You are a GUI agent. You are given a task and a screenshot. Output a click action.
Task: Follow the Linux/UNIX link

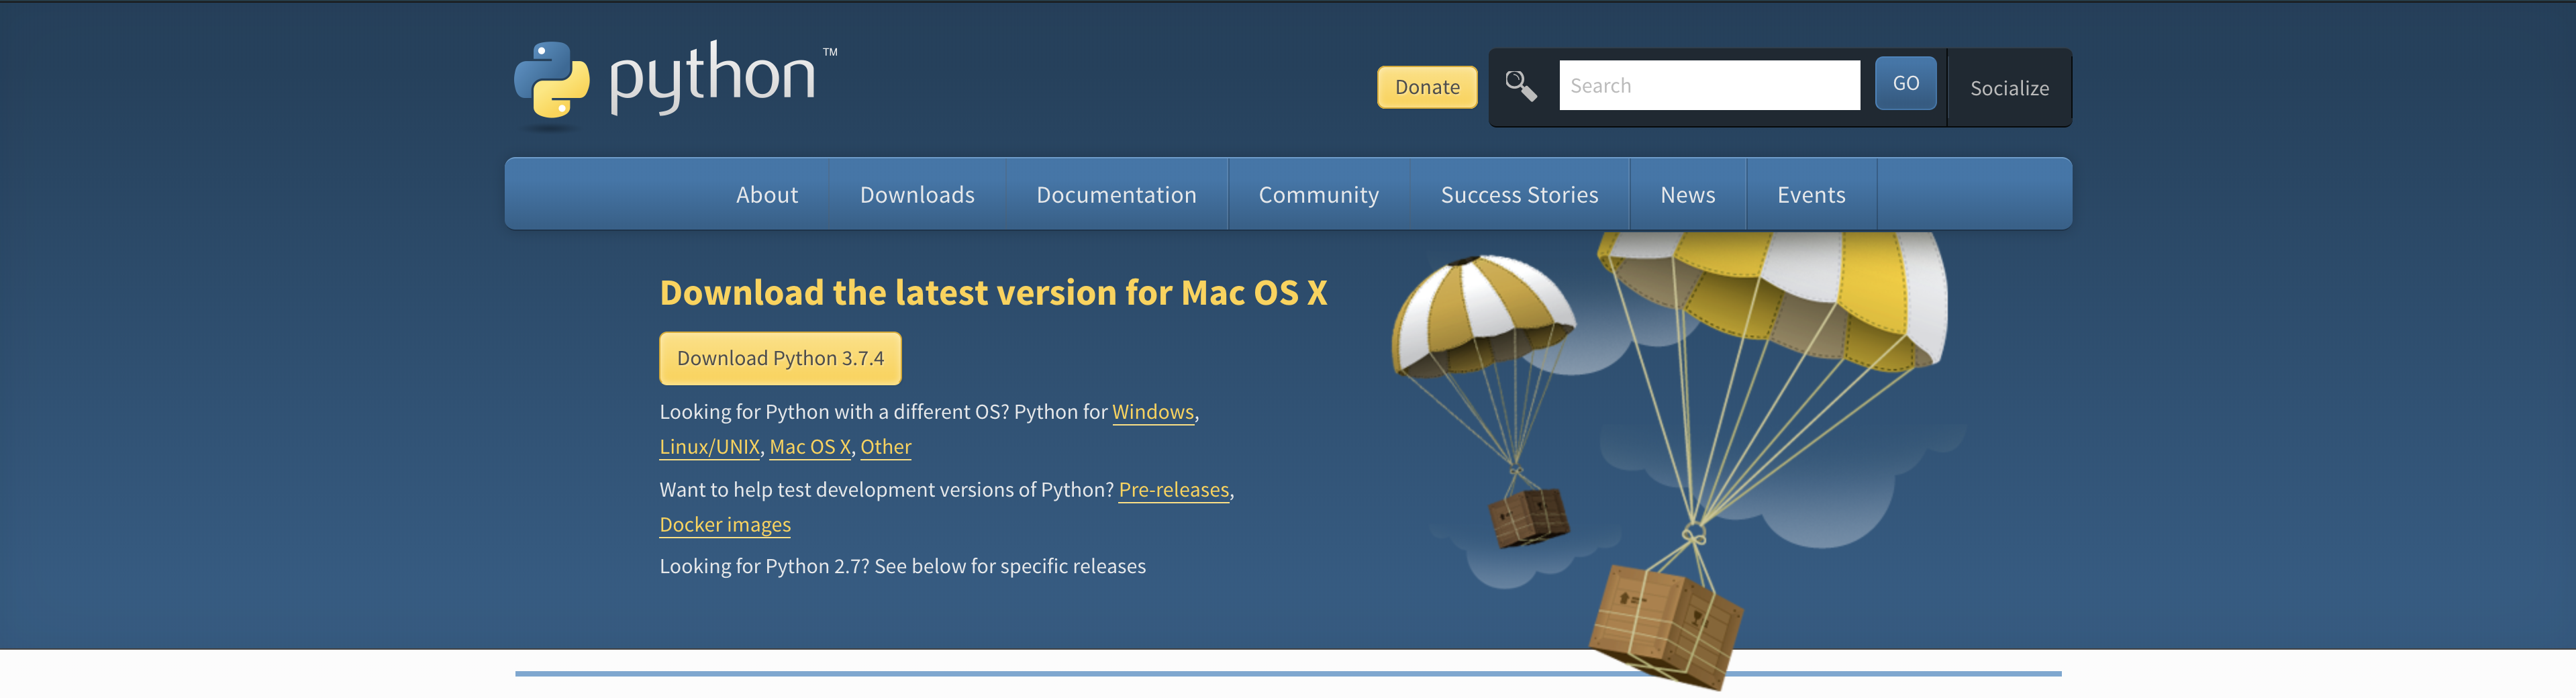click(709, 447)
